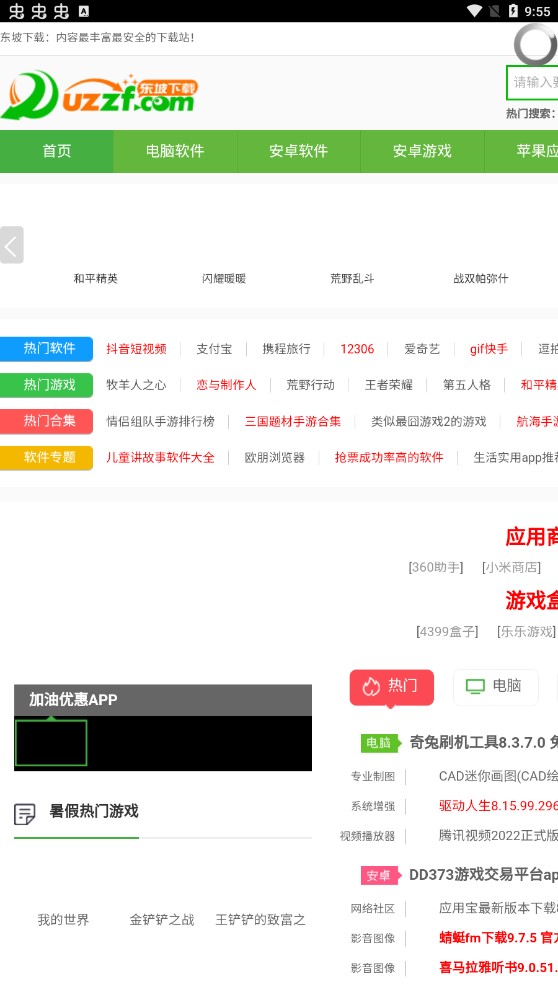
Task: Click the [4399盒子] link
Action: [447, 631]
